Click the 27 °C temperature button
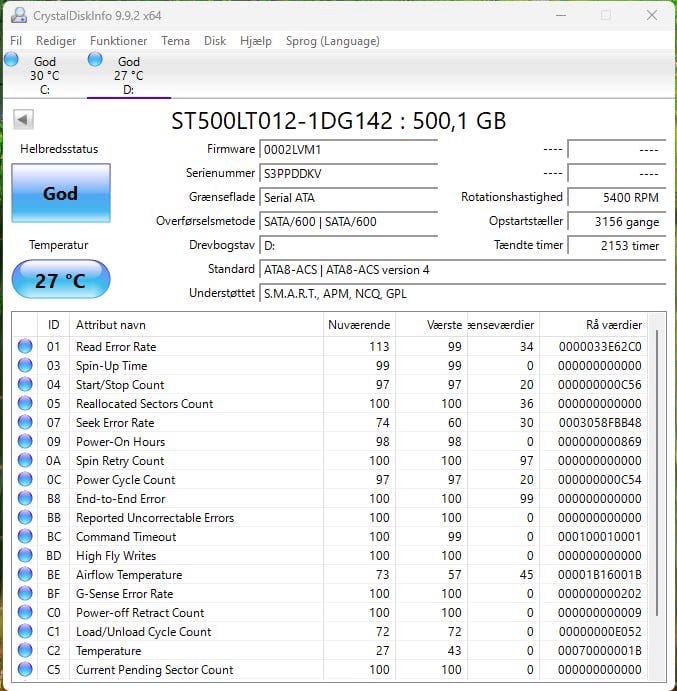This screenshot has width=677, height=691. pos(61,280)
